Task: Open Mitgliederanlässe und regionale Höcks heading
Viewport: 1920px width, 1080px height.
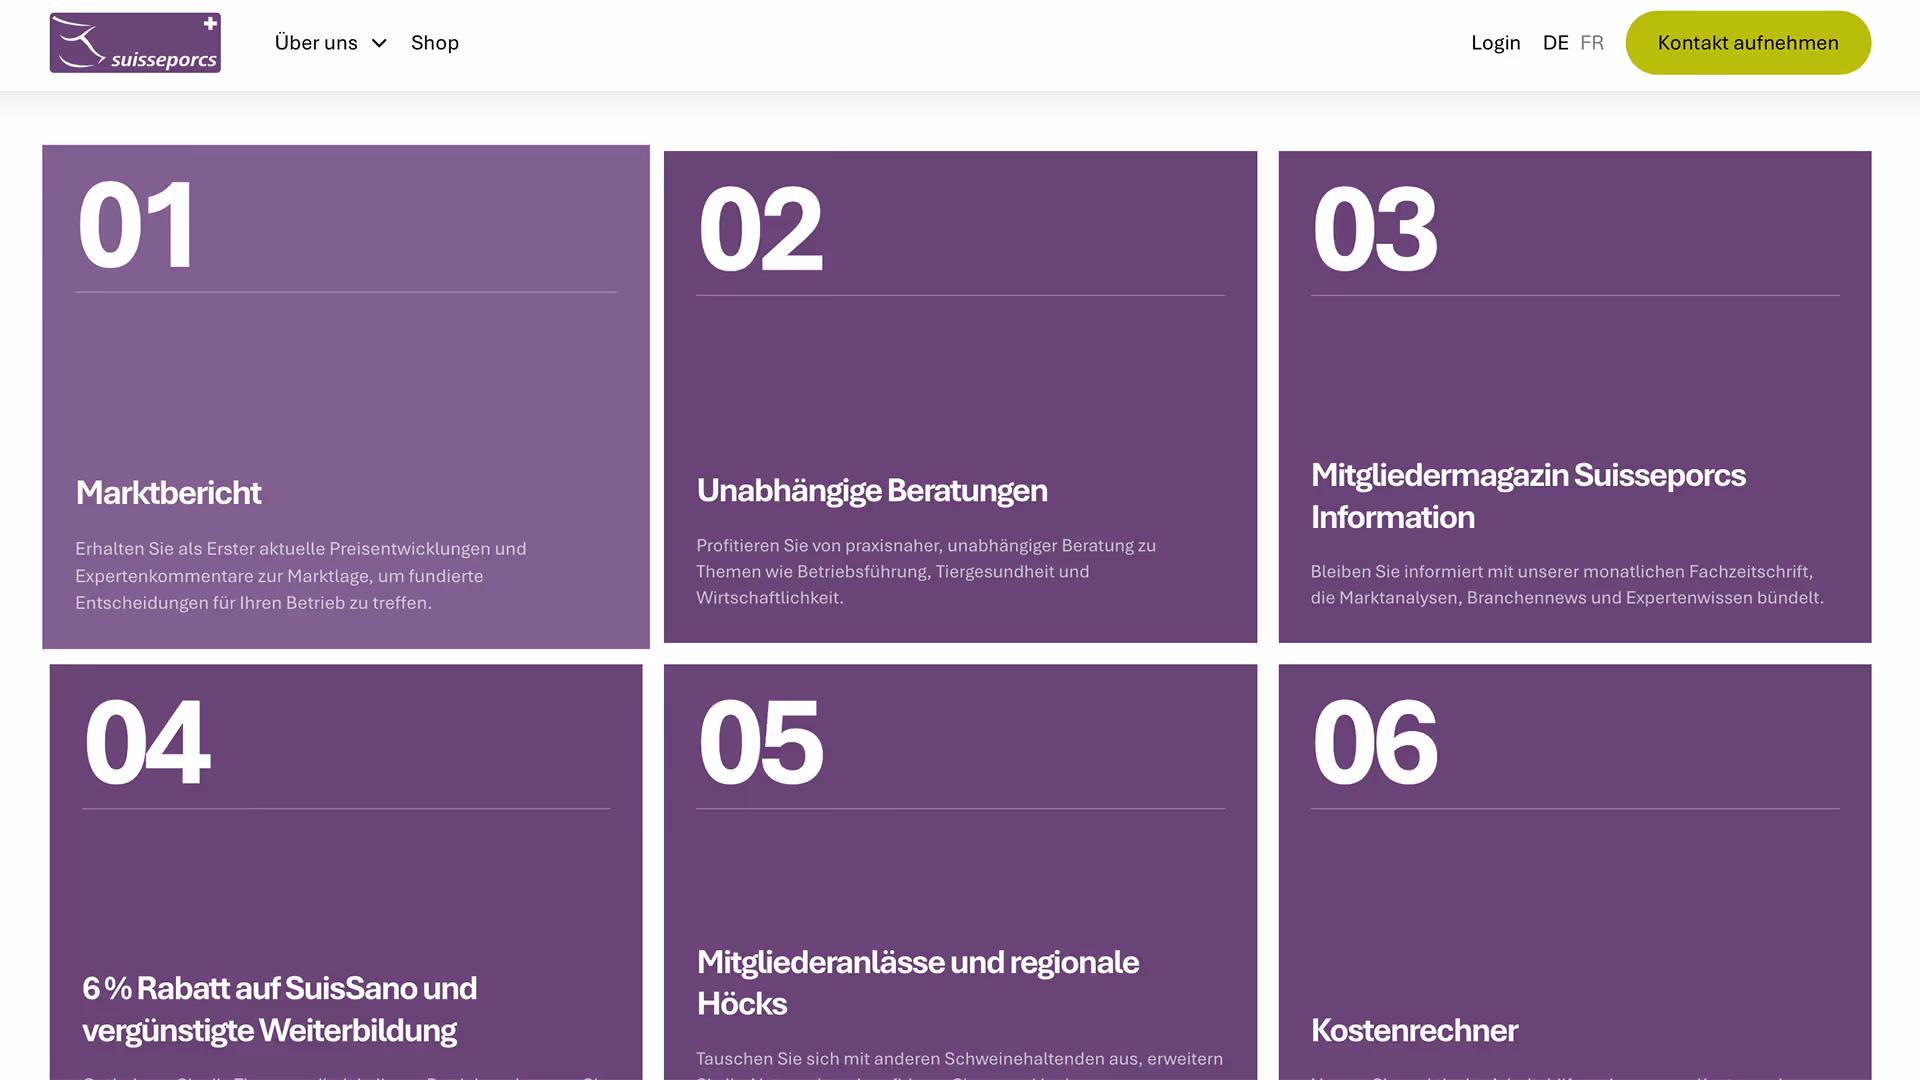Action: [917, 982]
